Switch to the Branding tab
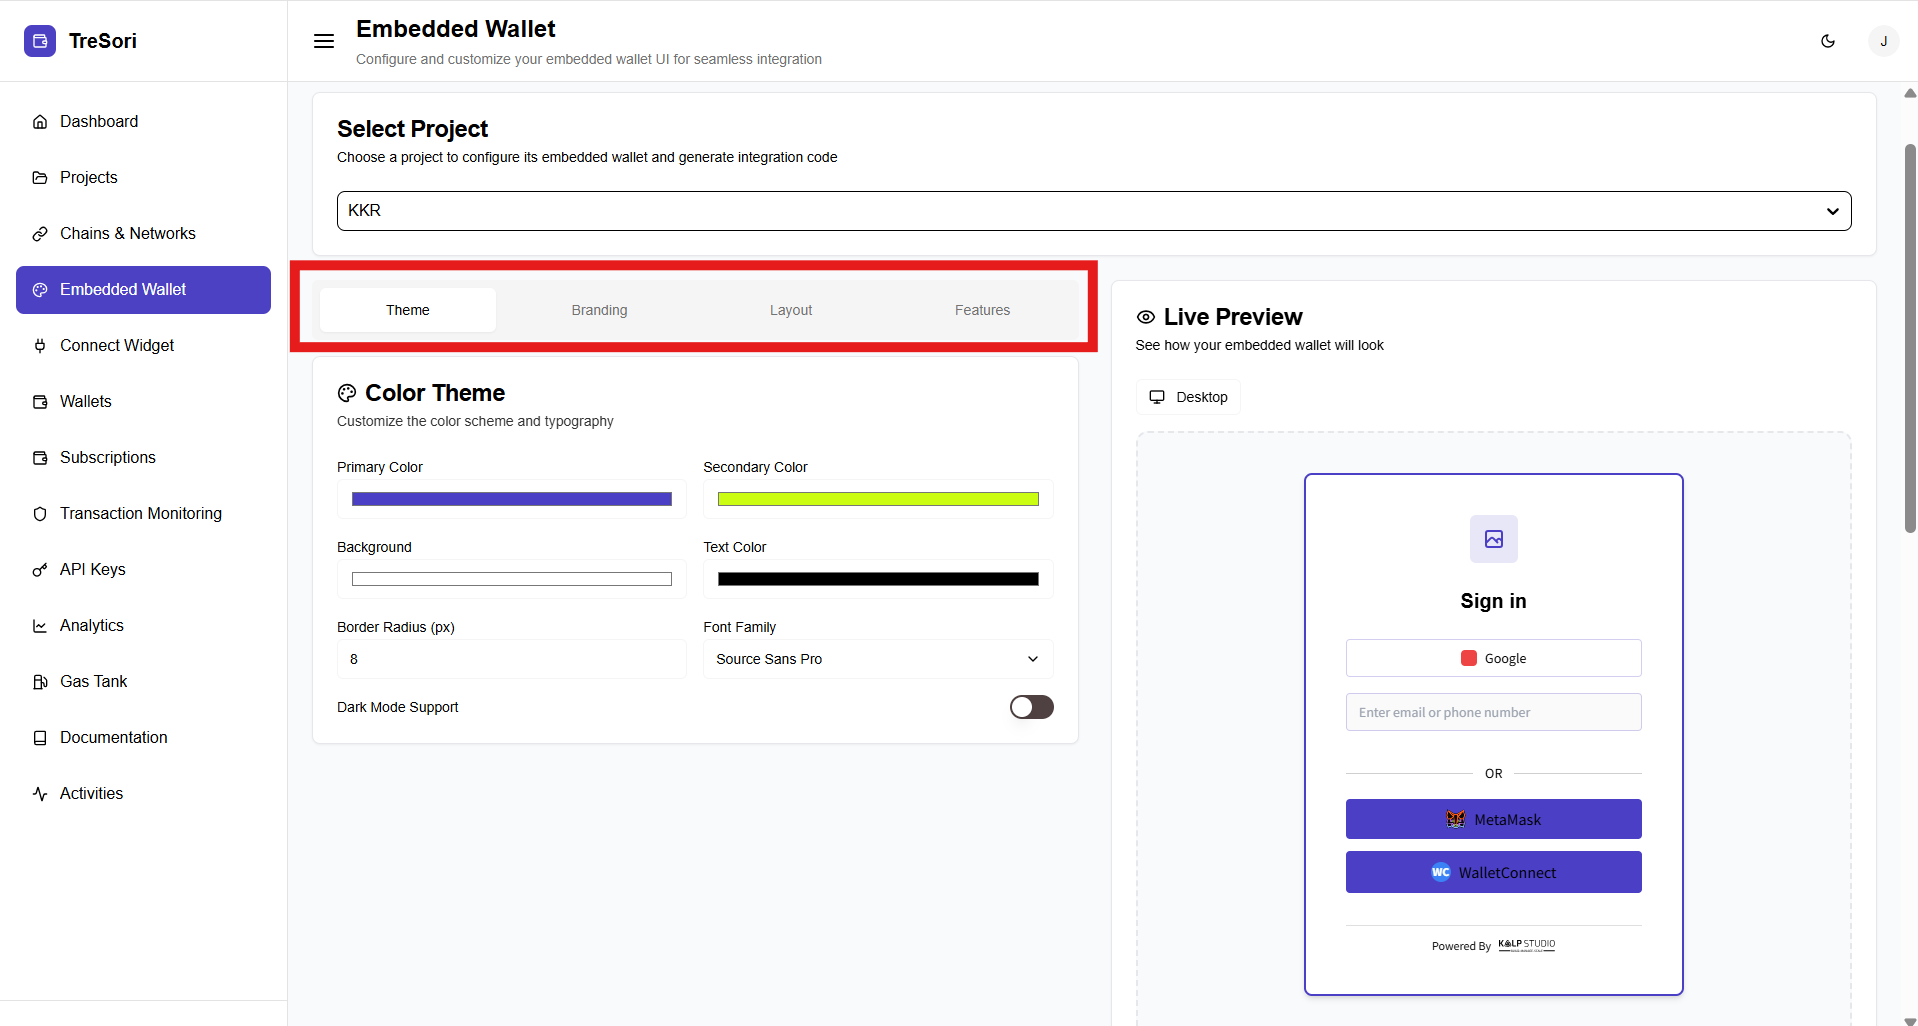 [599, 310]
